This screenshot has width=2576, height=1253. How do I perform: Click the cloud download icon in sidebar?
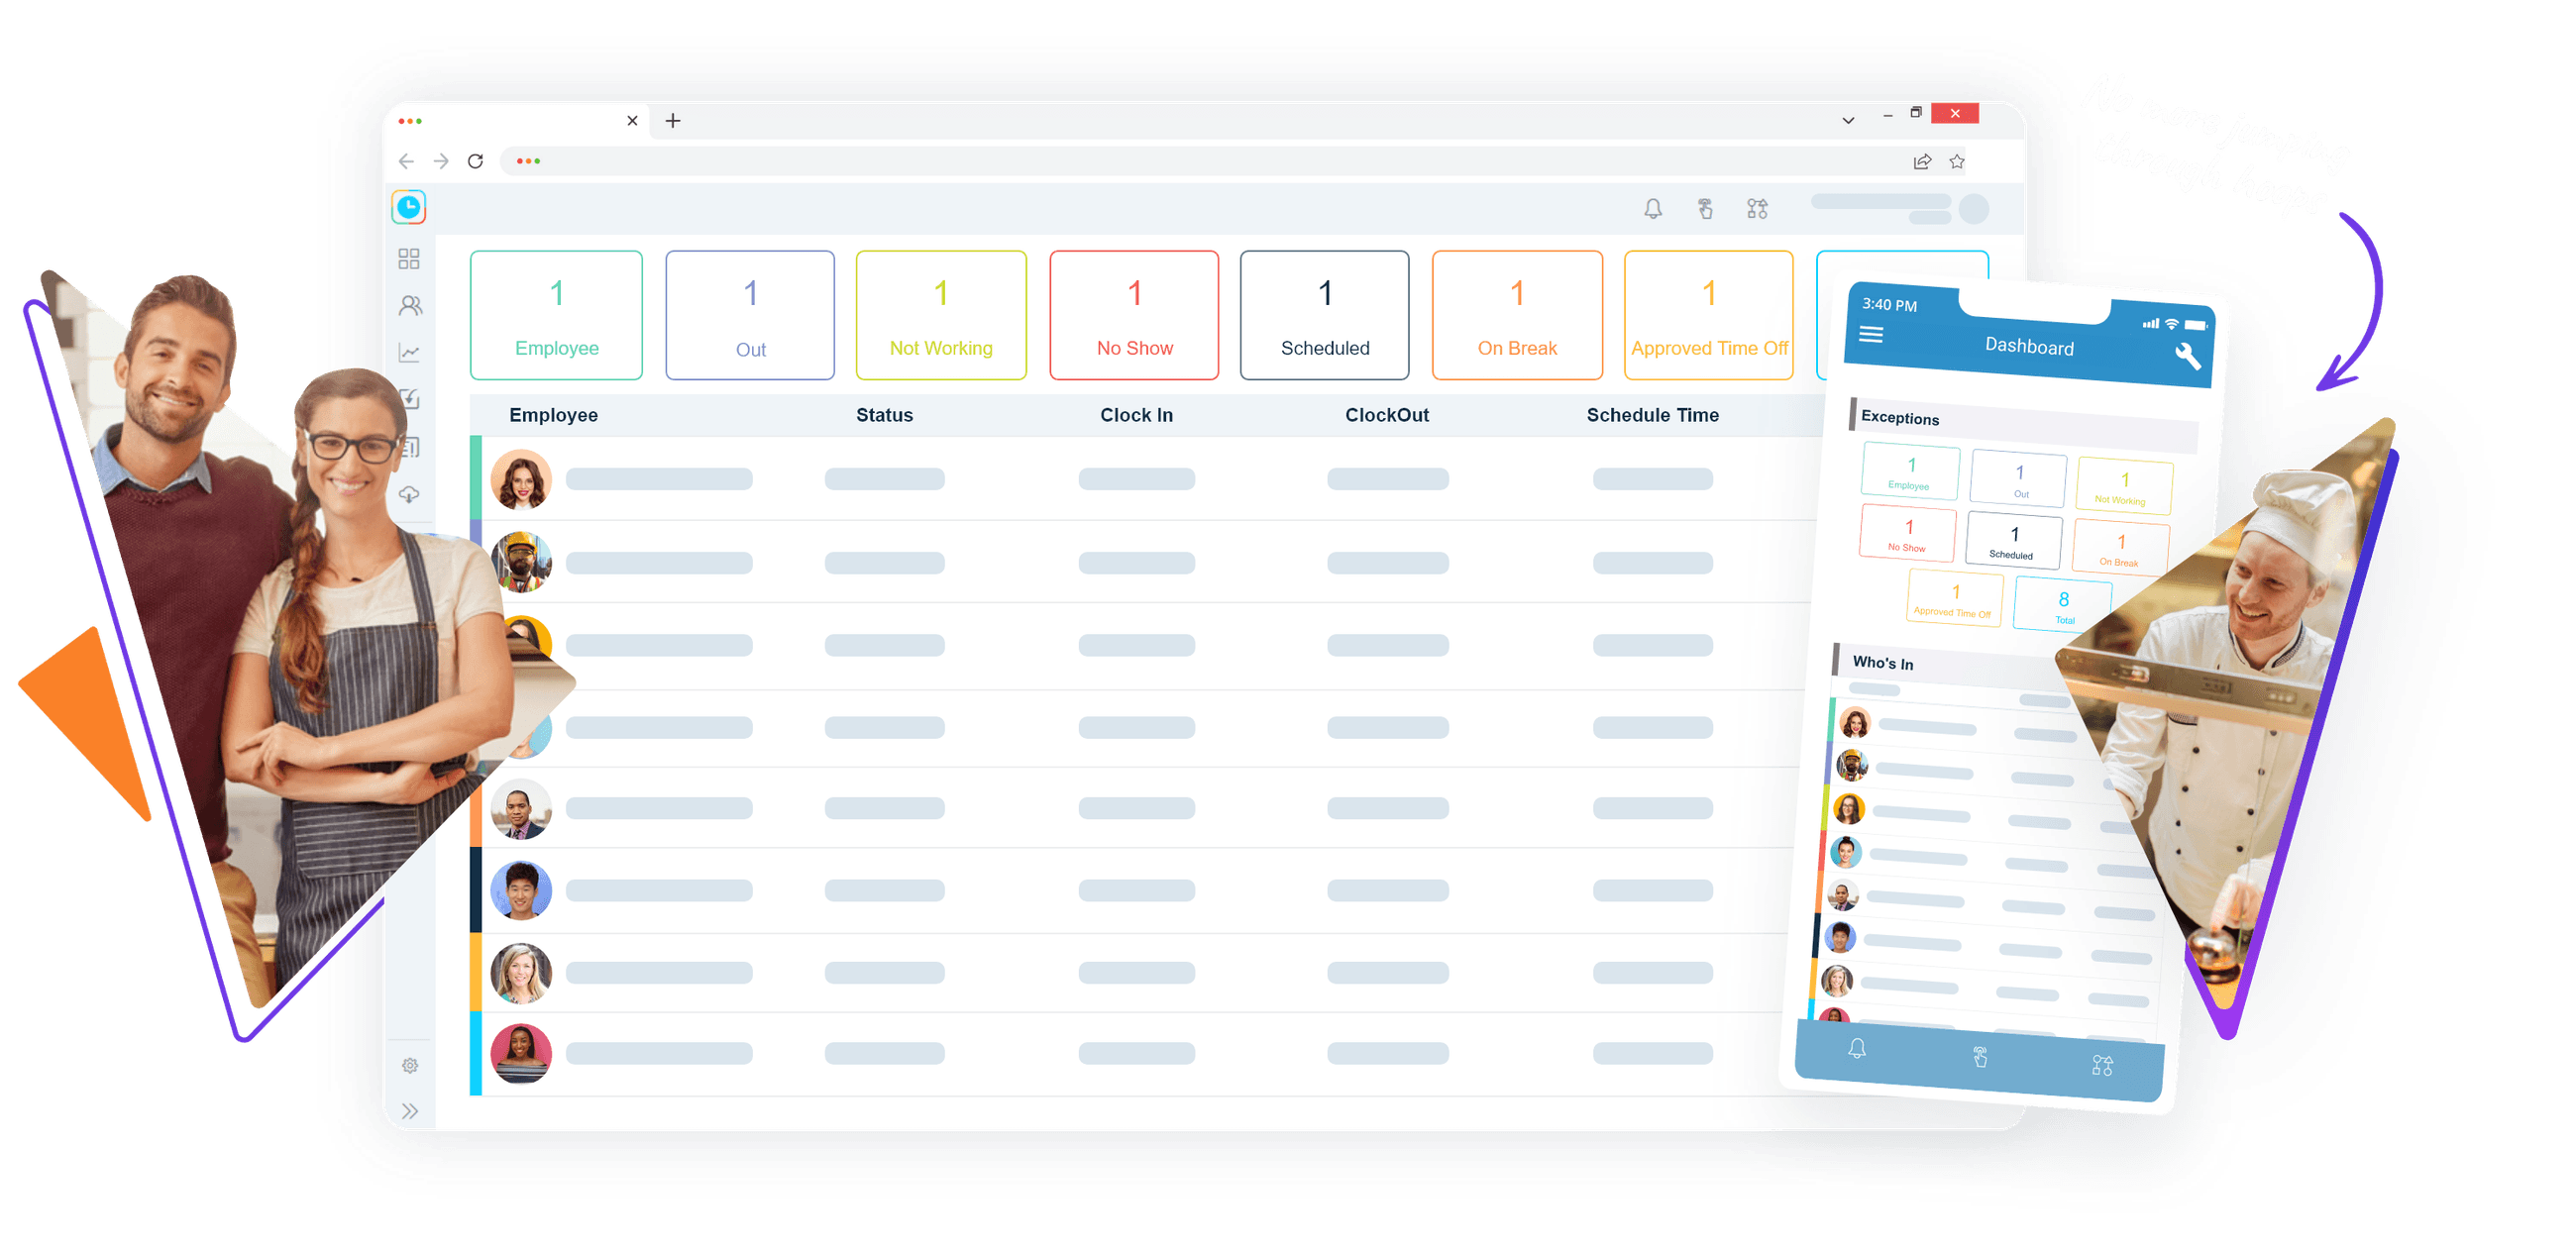pos(410,493)
